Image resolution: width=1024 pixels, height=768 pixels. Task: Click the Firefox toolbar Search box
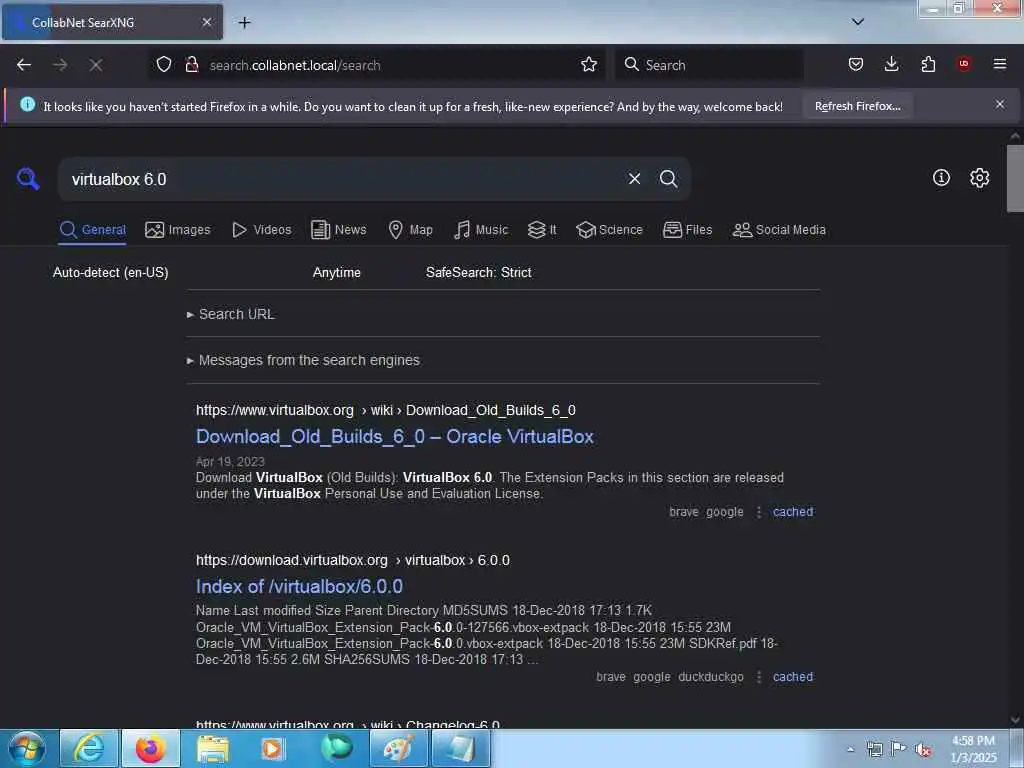[x=710, y=65]
